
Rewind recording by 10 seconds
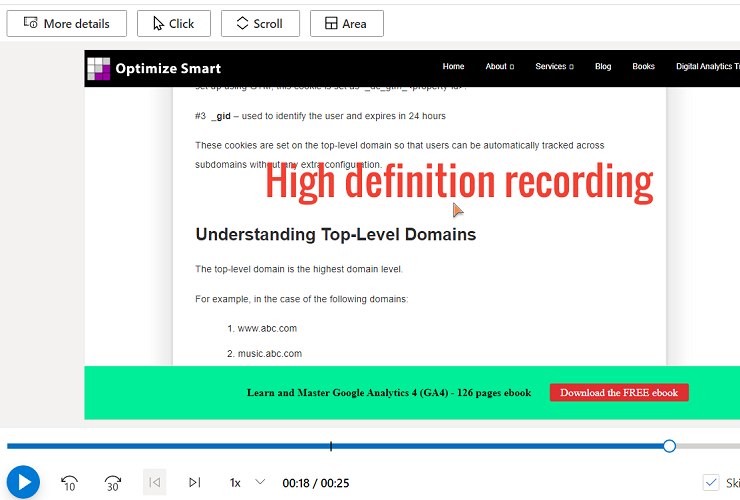(69, 483)
